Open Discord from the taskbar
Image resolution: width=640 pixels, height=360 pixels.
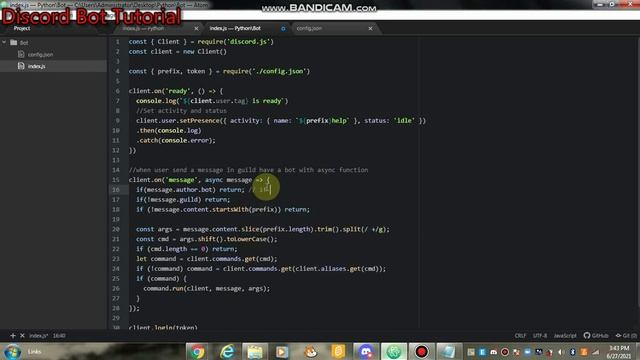point(366,351)
